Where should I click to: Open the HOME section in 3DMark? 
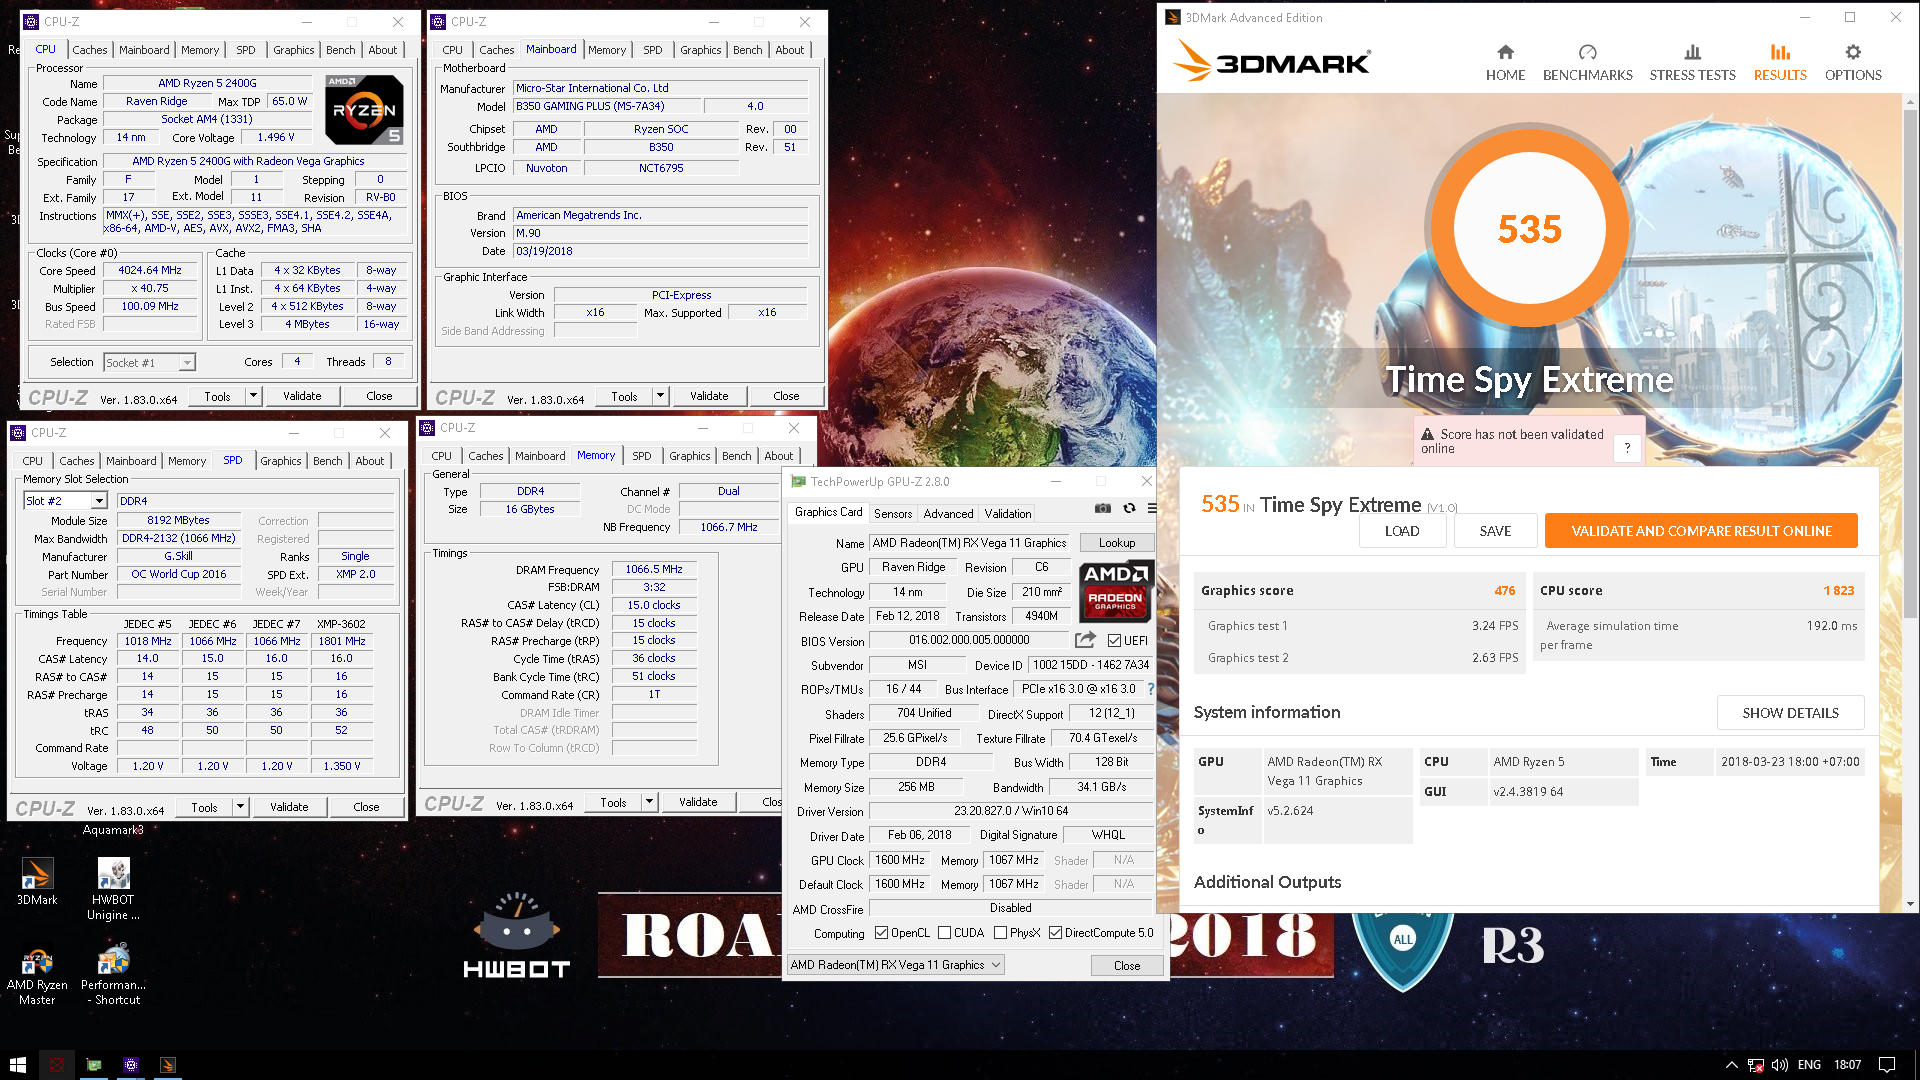pos(1505,63)
